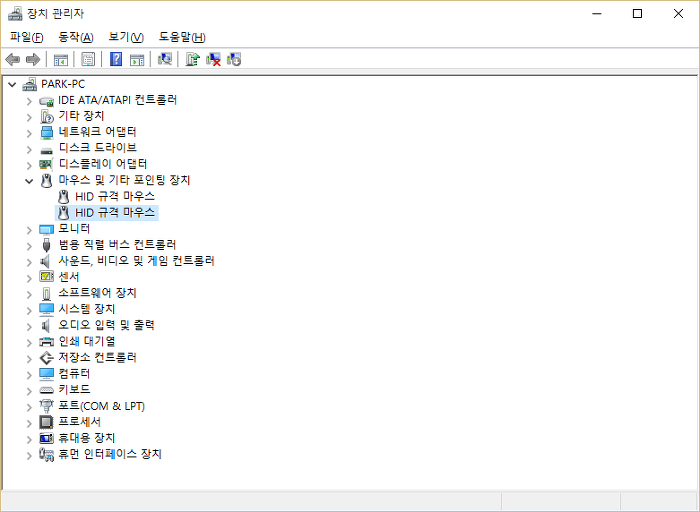The image size is (700, 512).
Task: Collapse the PARK-PC root node
Action: coord(12,84)
